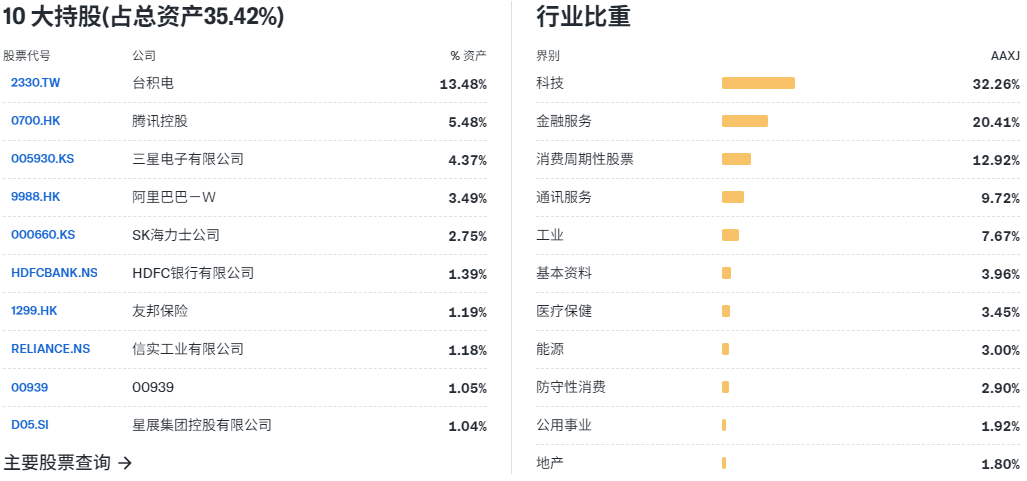
Task: Click the 腾讯控股 company name
Action: [x=160, y=121]
